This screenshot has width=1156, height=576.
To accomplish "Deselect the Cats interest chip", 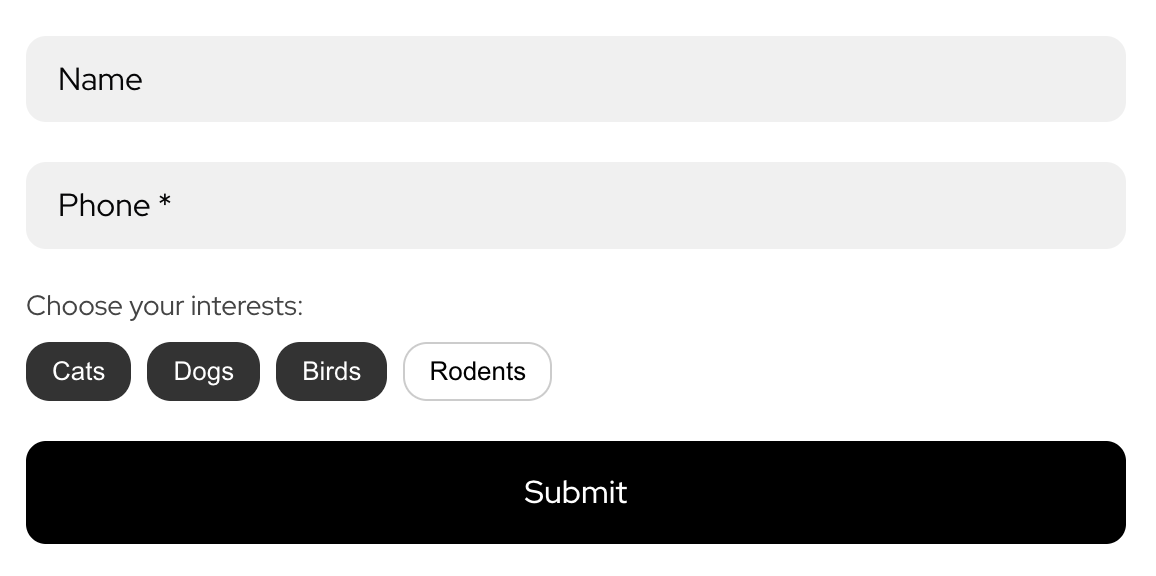I will (78, 371).
